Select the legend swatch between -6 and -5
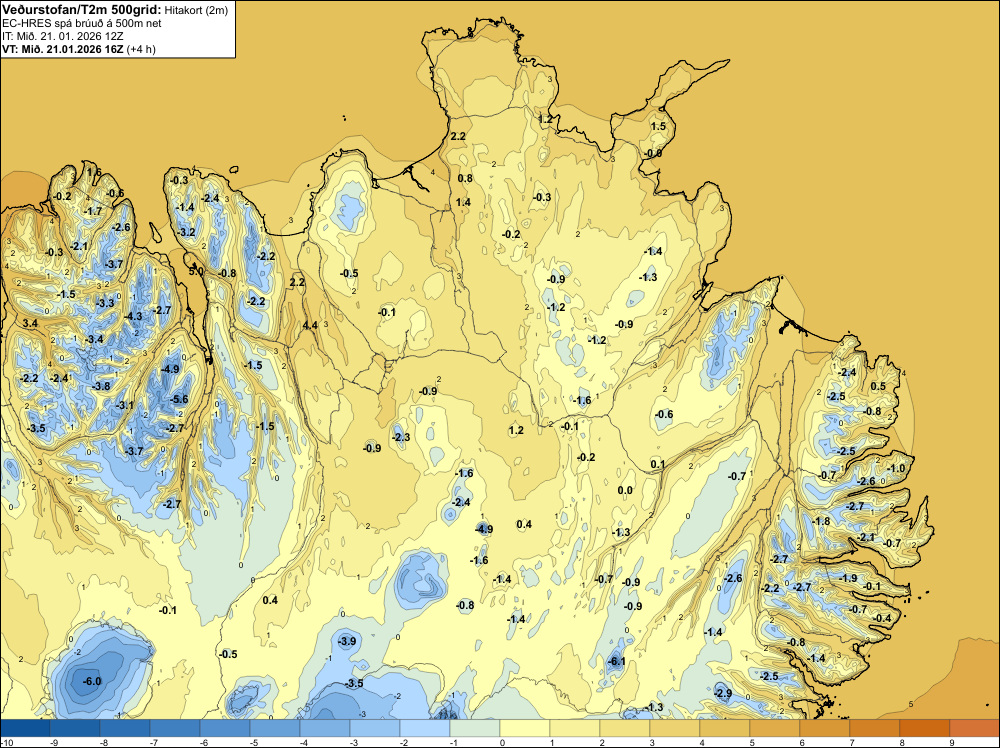The image size is (1000, 748). pyautogui.click(x=224, y=728)
